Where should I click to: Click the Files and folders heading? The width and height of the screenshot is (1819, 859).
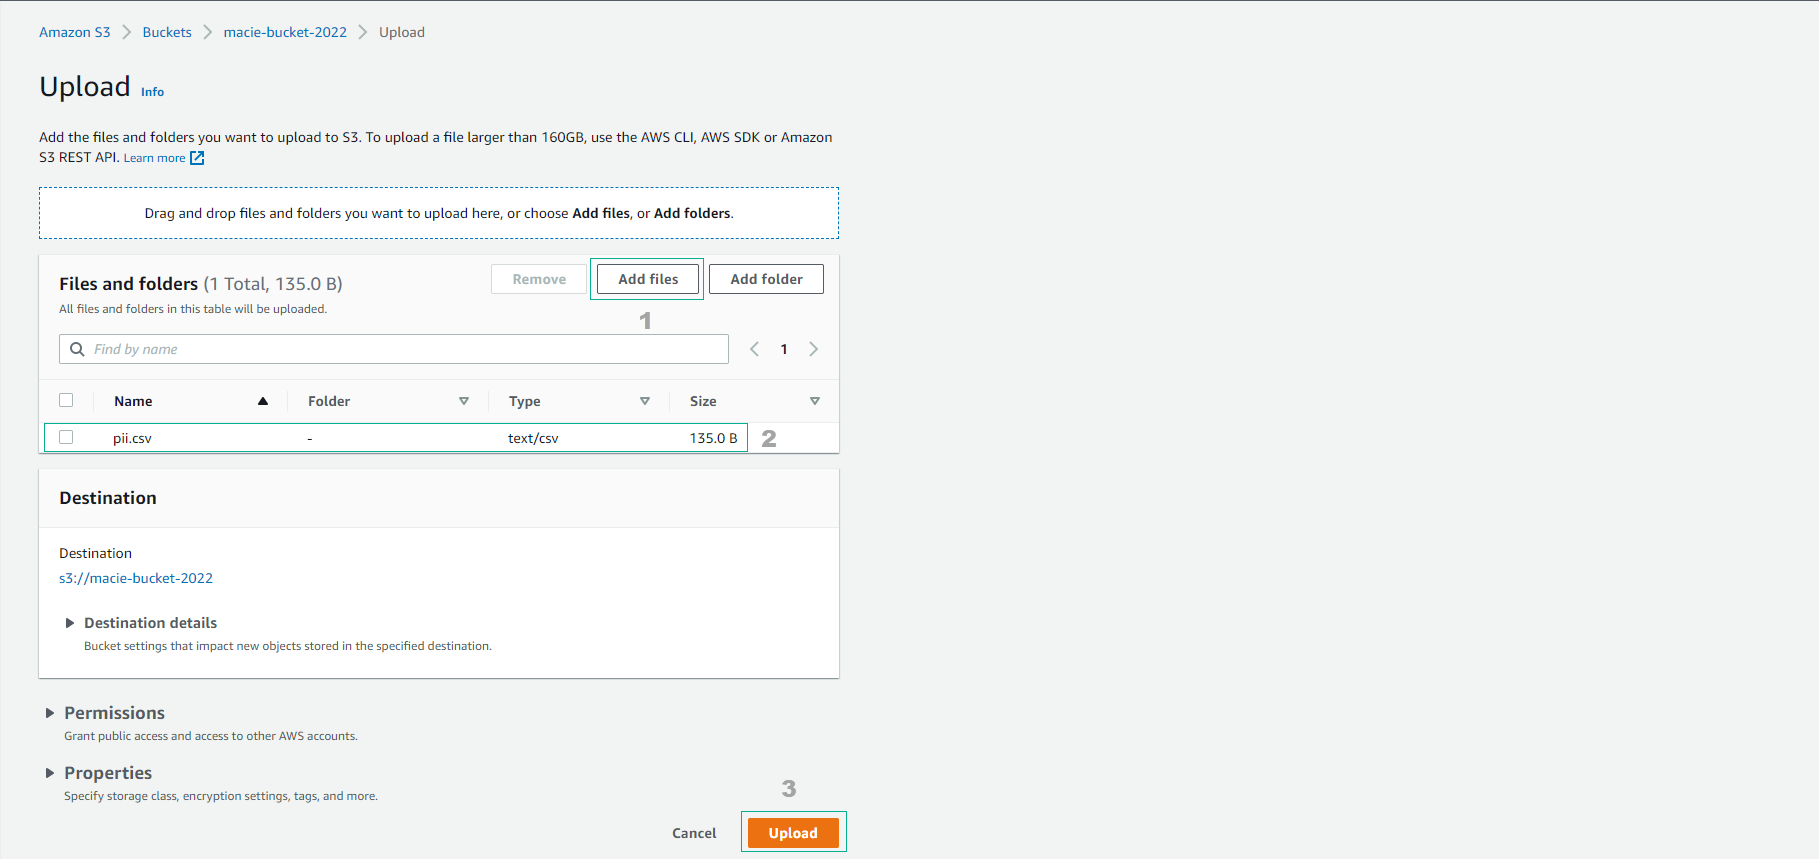(x=129, y=284)
